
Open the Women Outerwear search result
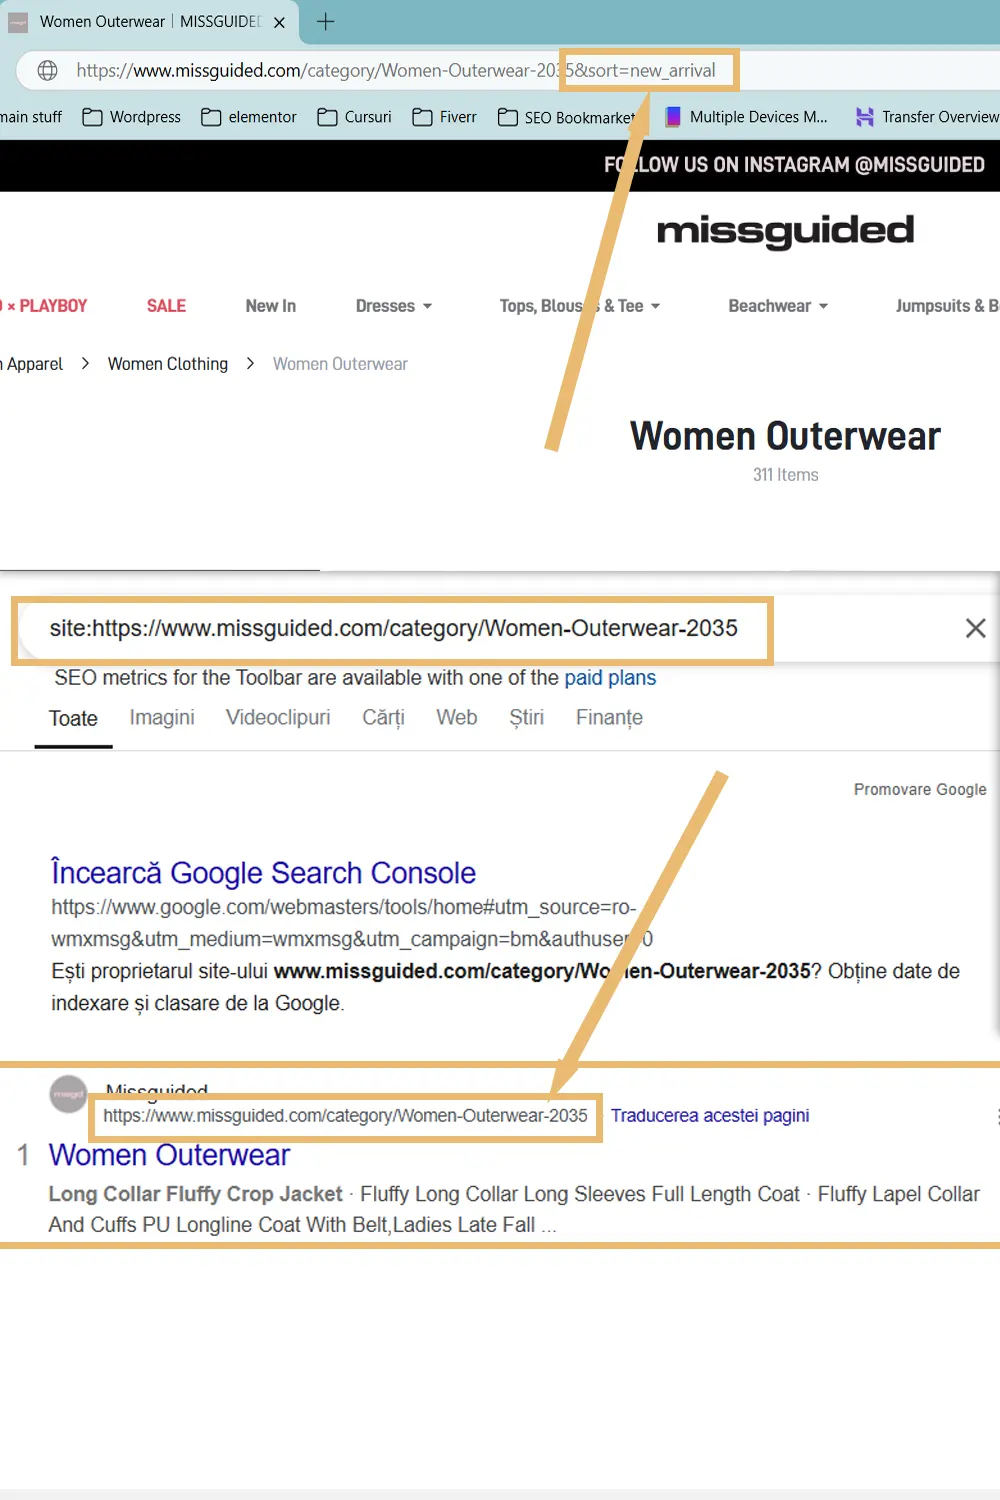tap(169, 1155)
